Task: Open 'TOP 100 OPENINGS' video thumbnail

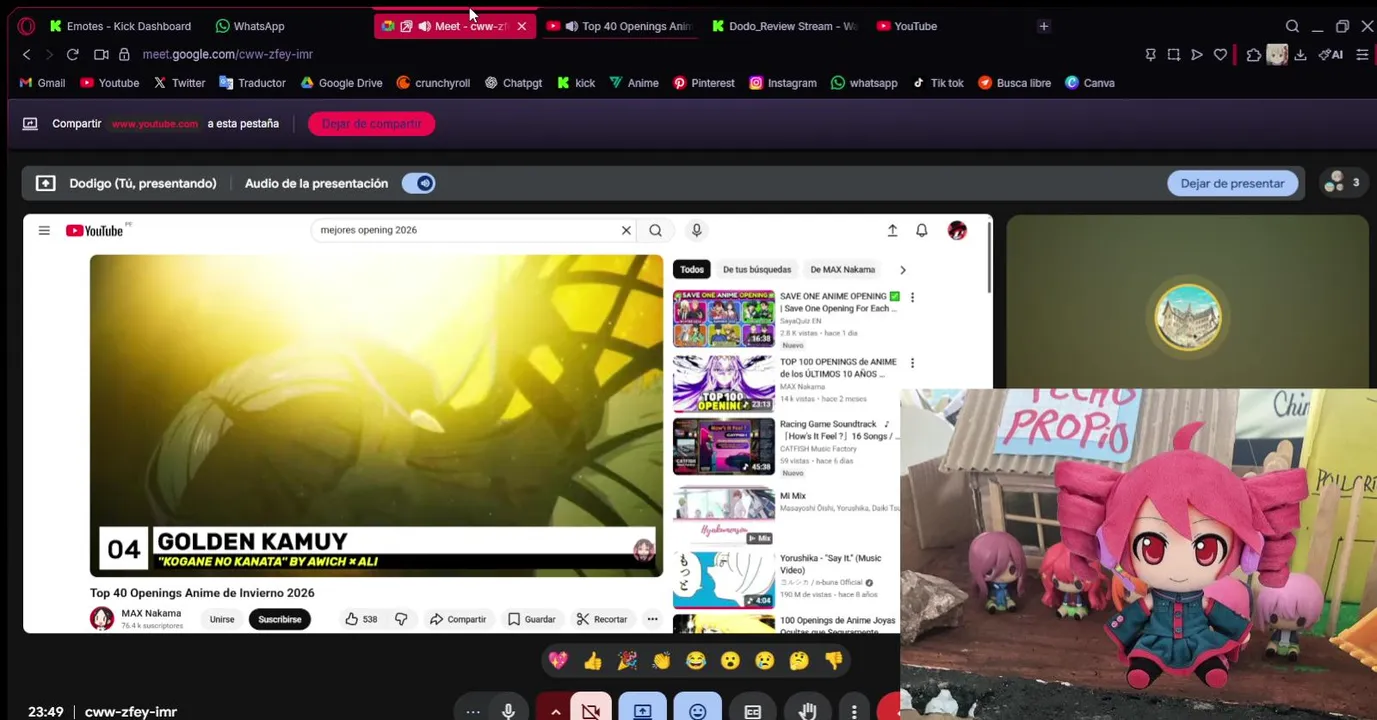Action: [x=724, y=384]
